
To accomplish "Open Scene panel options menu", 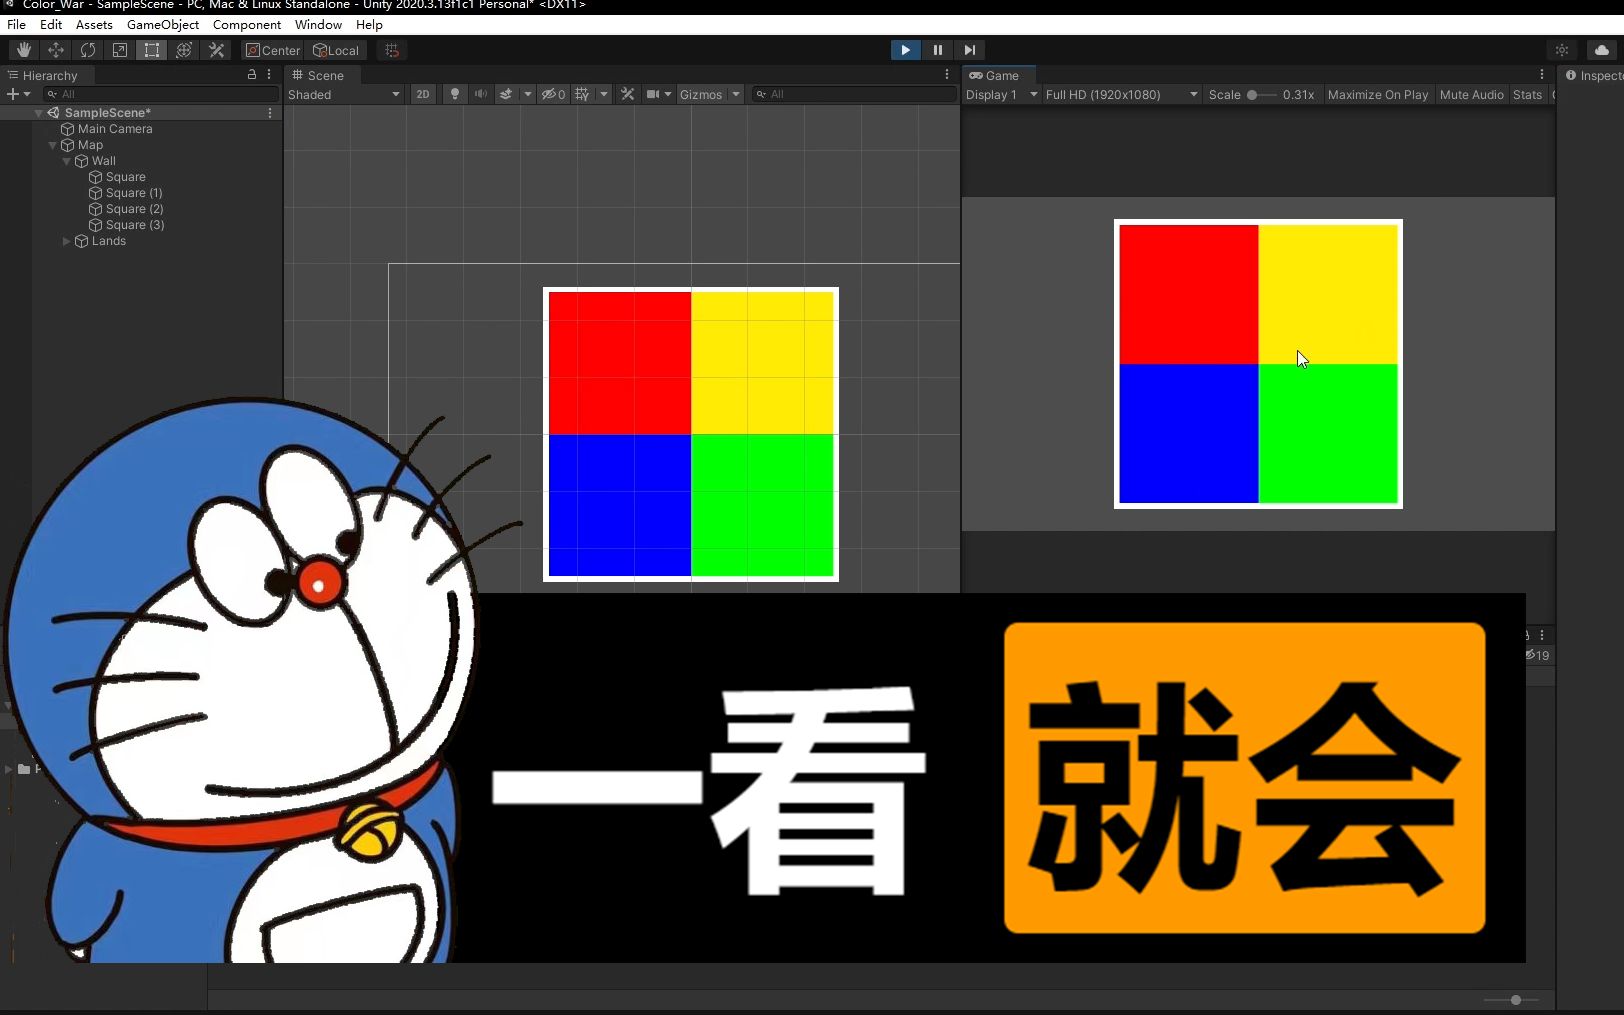I will coord(947,75).
